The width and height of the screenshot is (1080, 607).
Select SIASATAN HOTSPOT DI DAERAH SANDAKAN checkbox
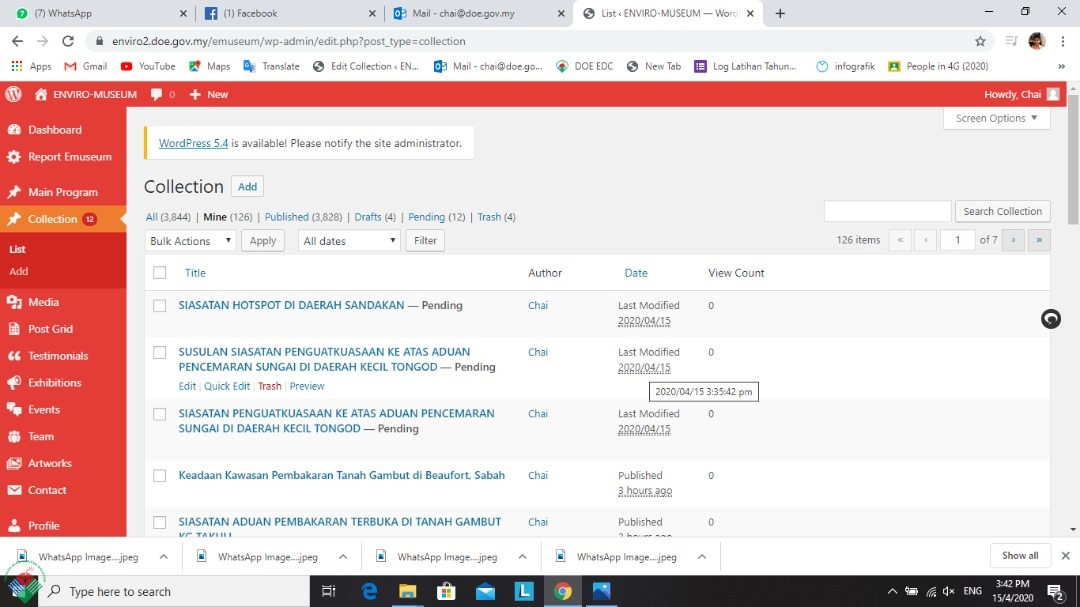pyautogui.click(x=160, y=306)
